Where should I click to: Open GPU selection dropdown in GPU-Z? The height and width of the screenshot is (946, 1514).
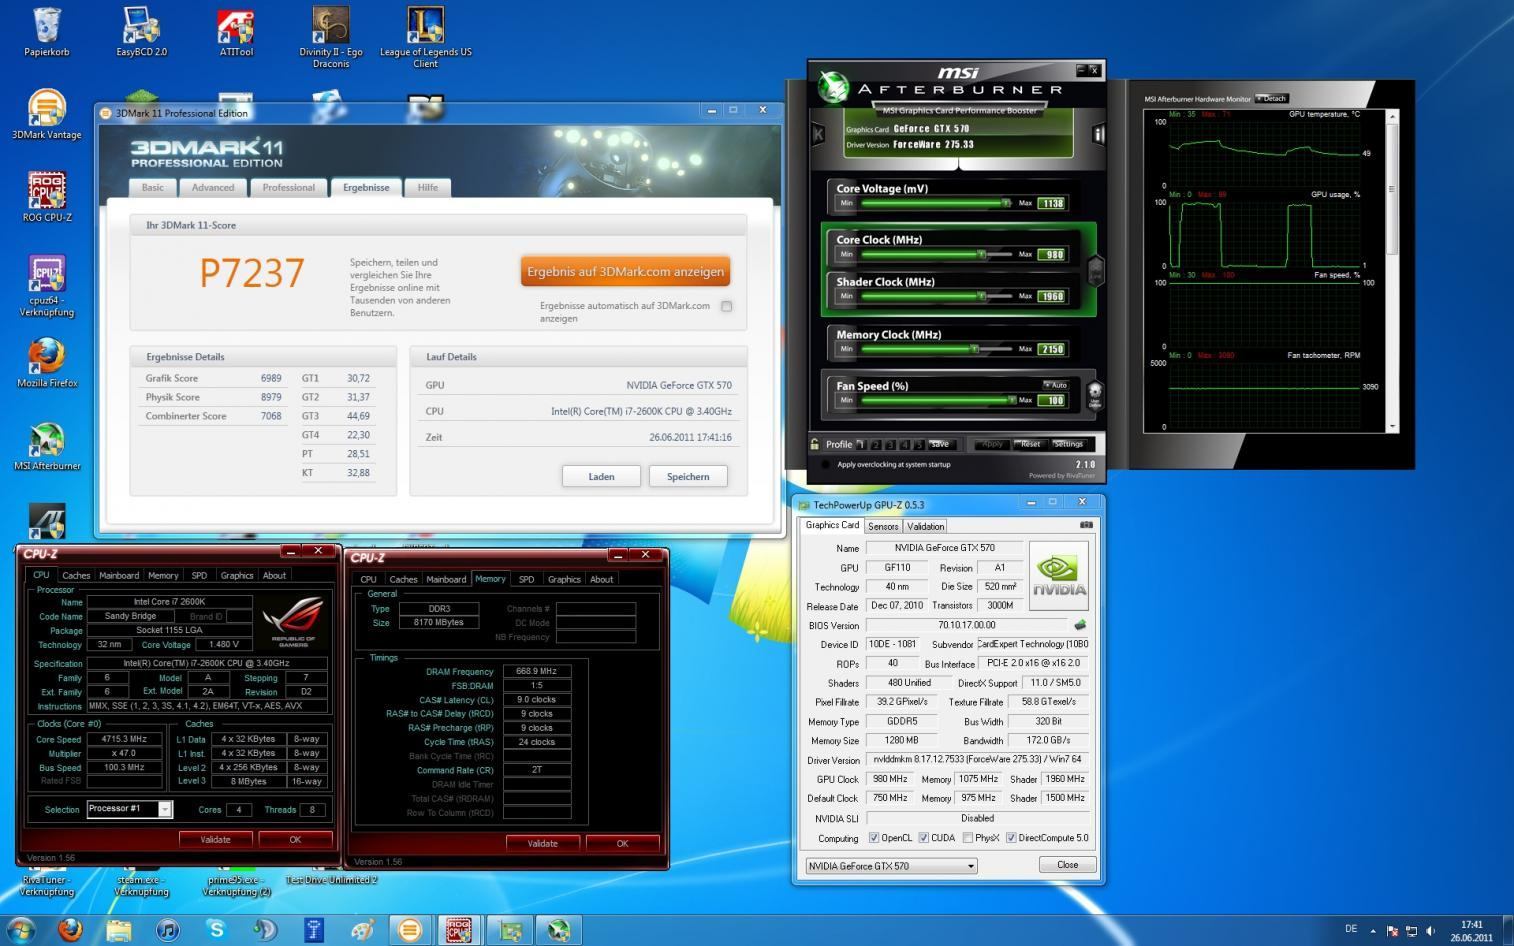891,866
